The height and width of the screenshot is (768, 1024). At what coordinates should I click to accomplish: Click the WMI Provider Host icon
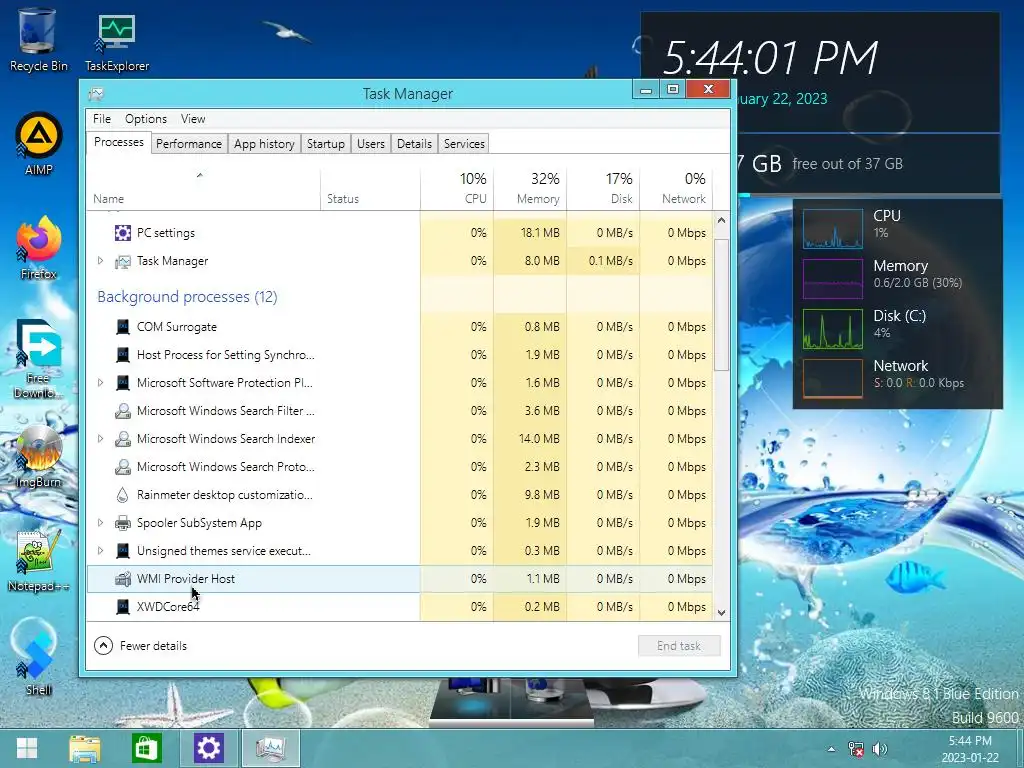click(122, 579)
